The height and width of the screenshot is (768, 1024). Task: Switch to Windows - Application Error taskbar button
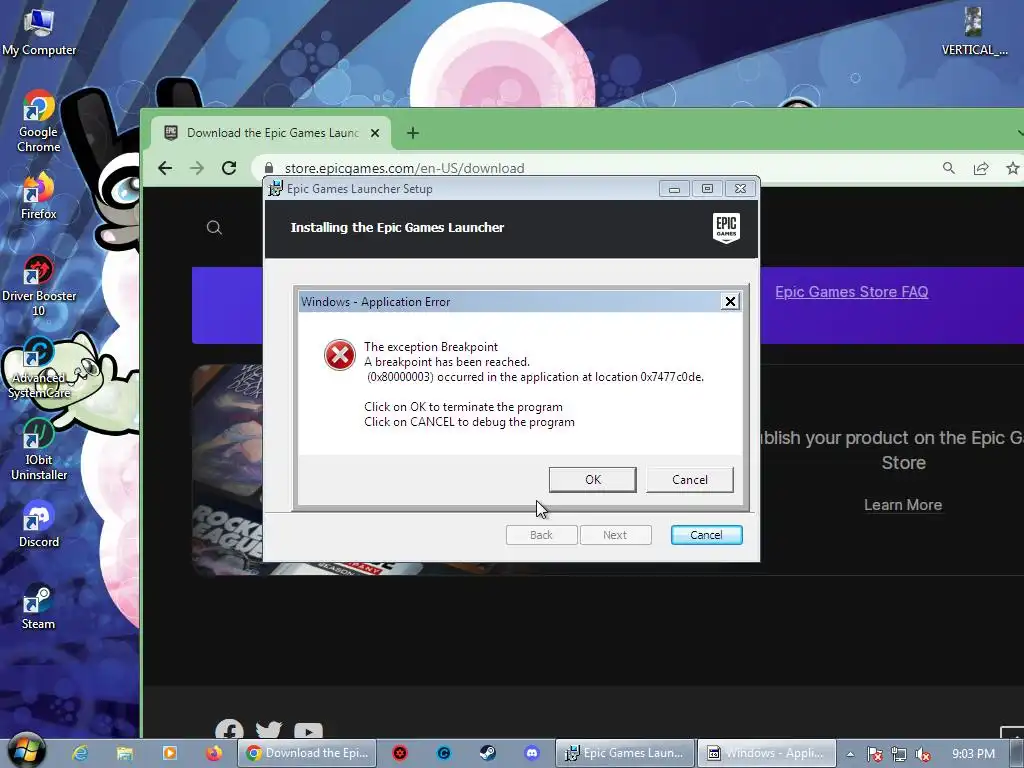(x=767, y=753)
